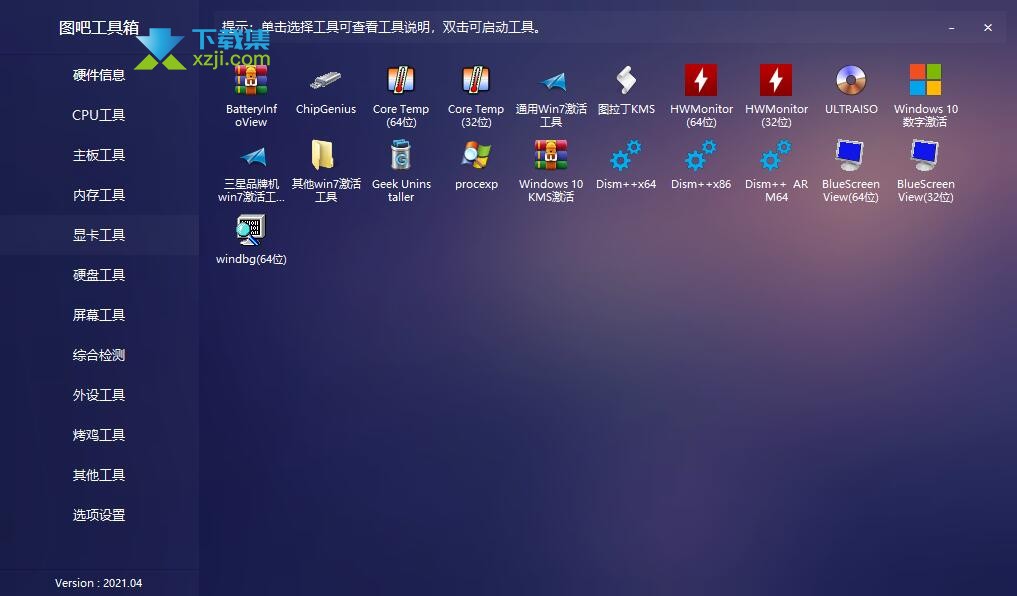The image size is (1017, 596).
Task: Open the 硬盘工具 sidebar section
Action: click(x=99, y=275)
